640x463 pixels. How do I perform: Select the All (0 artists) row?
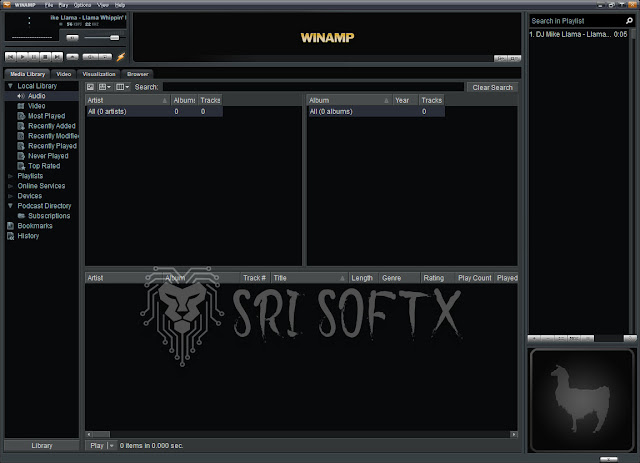154,111
